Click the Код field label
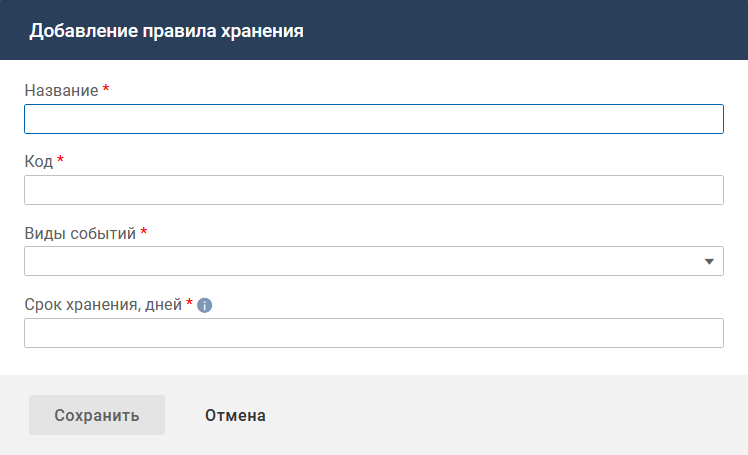The width and height of the screenshot is (748, 455). tap(38, 162)
